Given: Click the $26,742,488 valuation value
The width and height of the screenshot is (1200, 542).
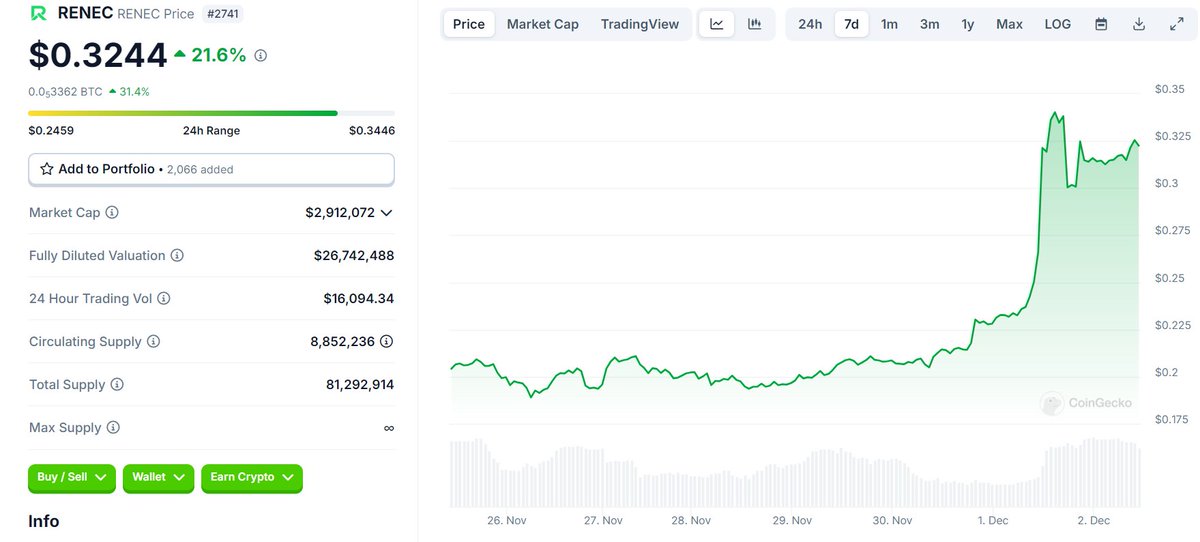Looking at the screenshot, I should [x=354, y=256].
